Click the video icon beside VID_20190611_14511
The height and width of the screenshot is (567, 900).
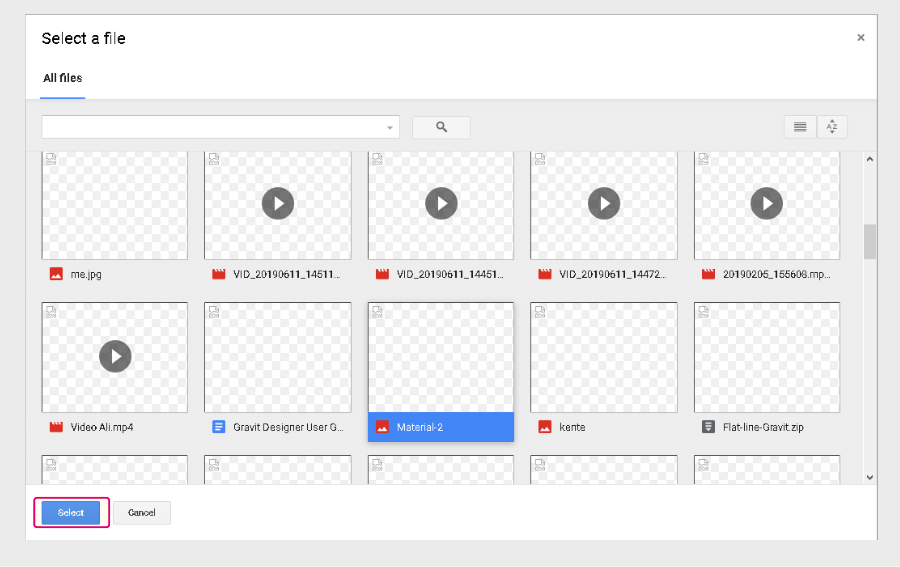point(219,274)
